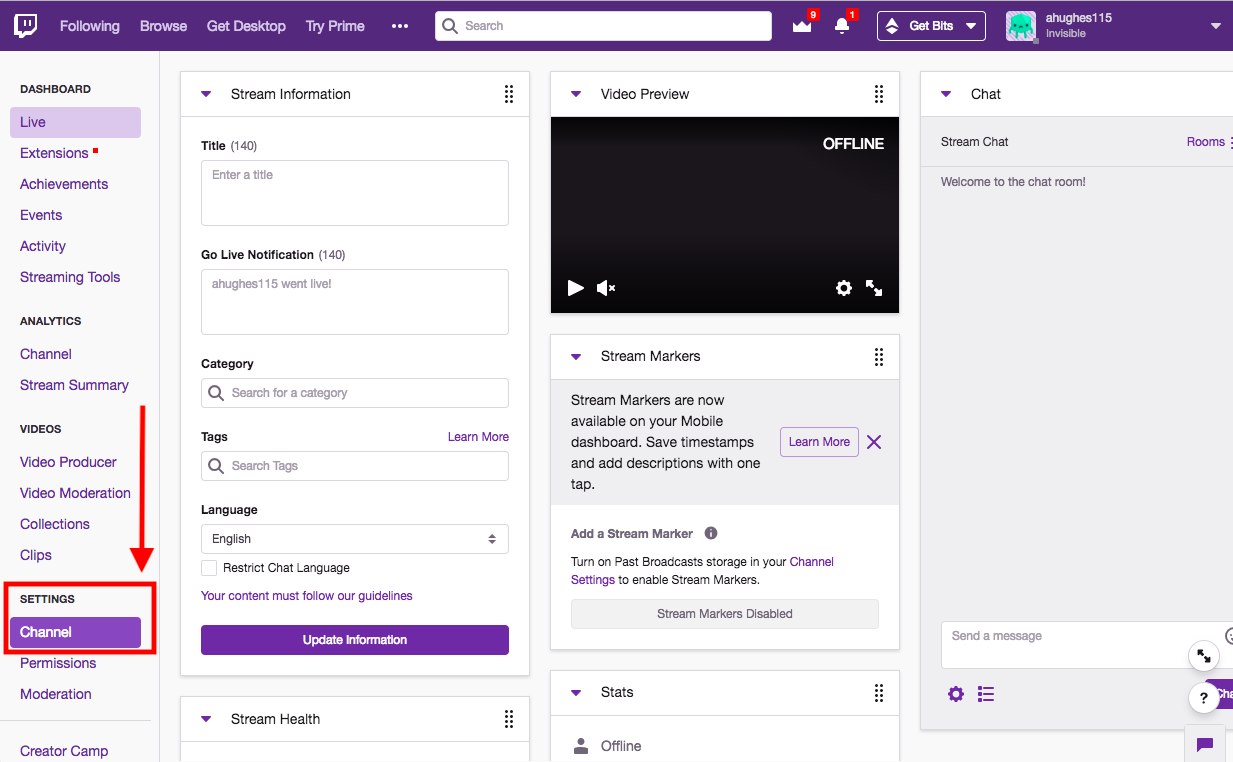Open Activity in the sidebar
Image resolution: width=1233 pixels, height=762 pixels.
click(43, 246)
